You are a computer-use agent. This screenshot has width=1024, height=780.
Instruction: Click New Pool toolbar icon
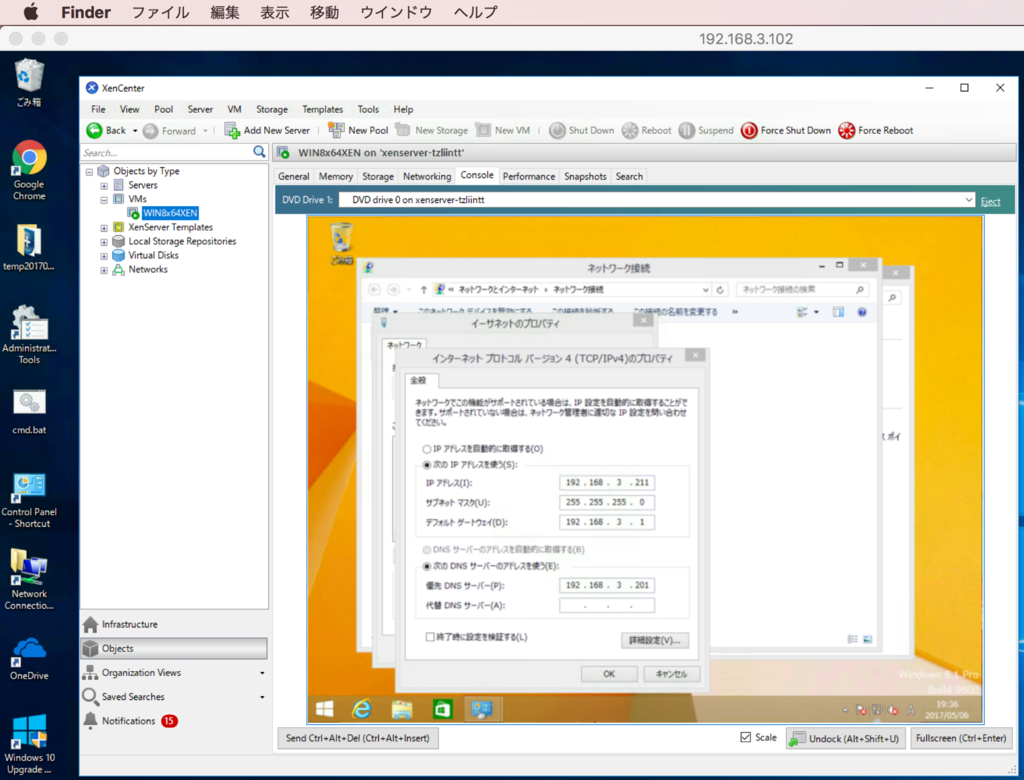click(x=336, y=130)
